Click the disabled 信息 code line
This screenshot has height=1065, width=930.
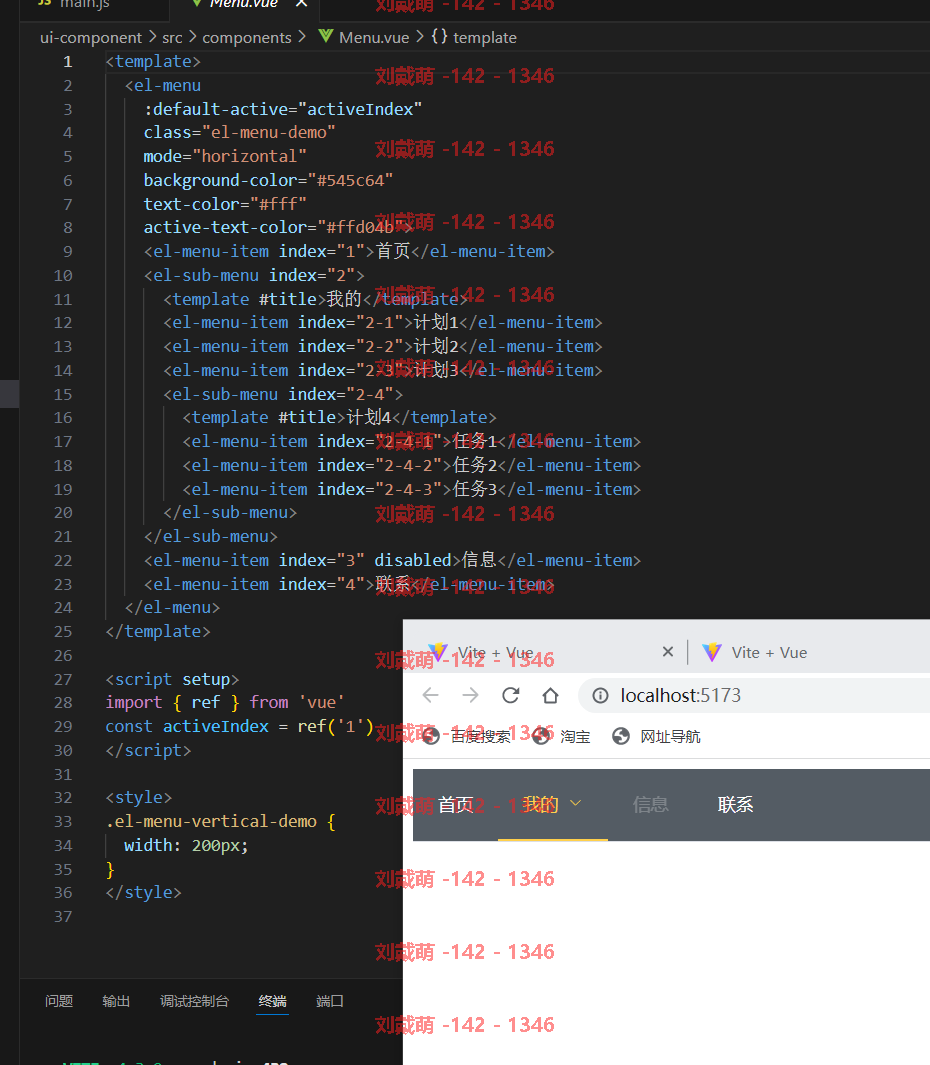[x=392, y=561]
